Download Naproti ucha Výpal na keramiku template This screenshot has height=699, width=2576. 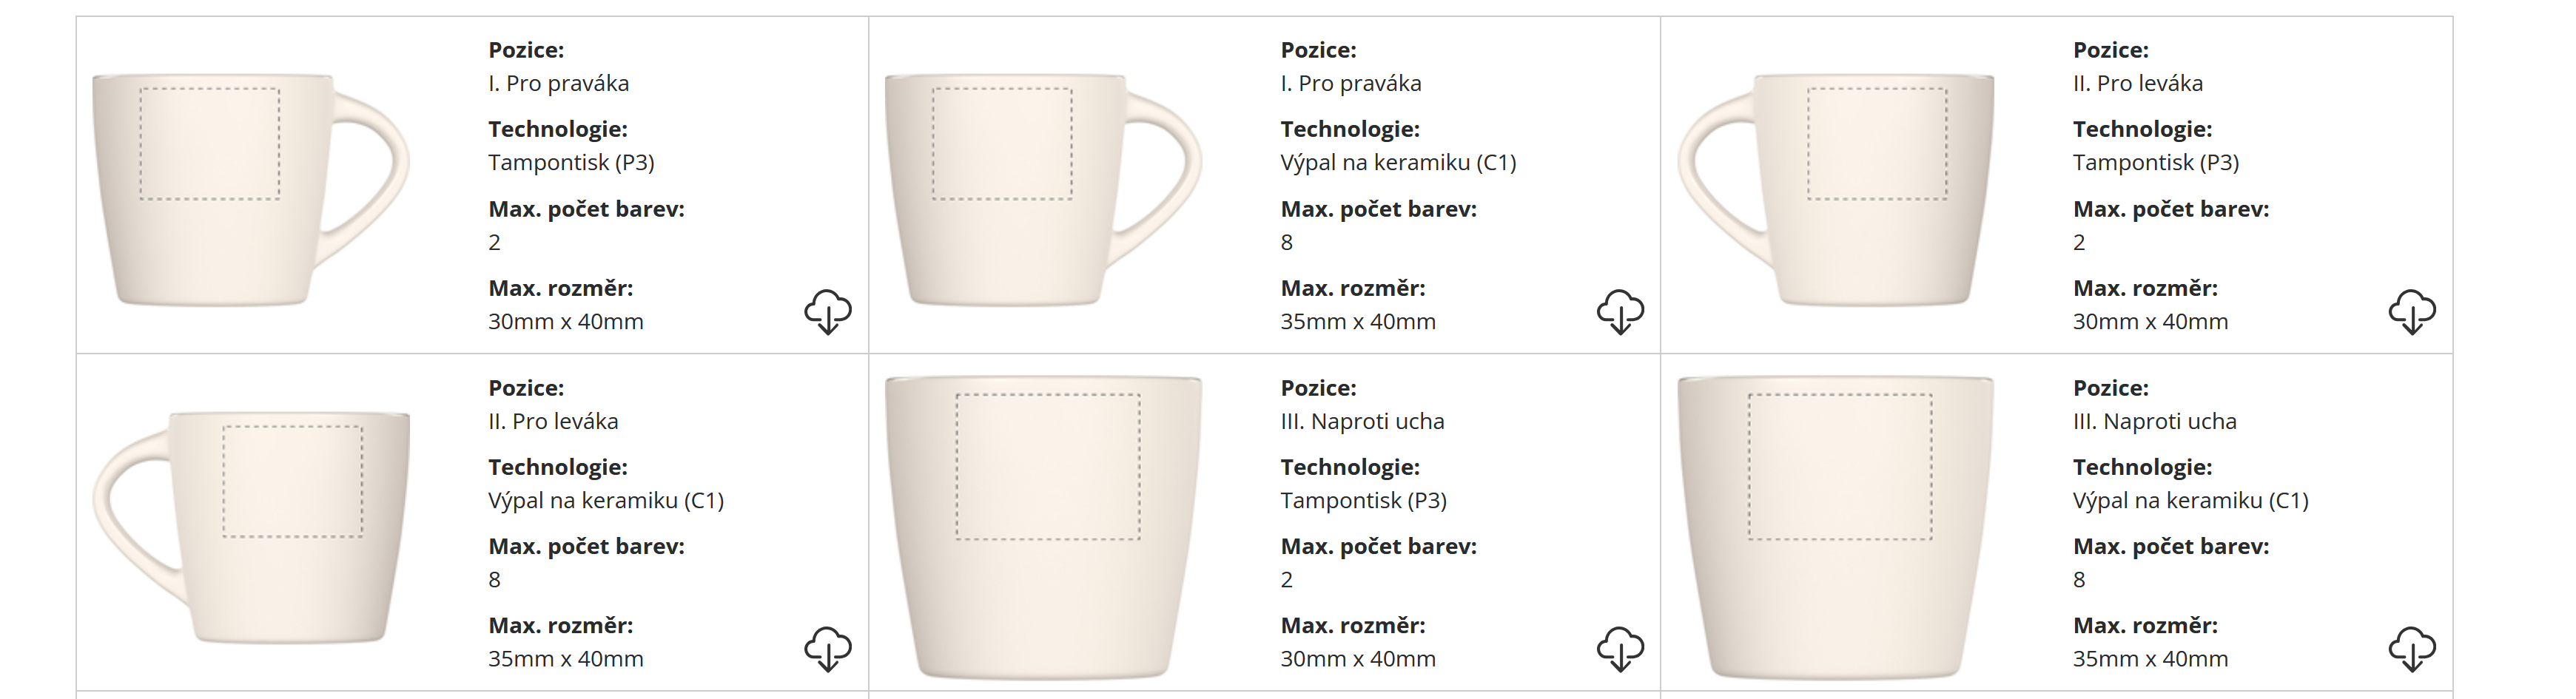[2411, 649]
